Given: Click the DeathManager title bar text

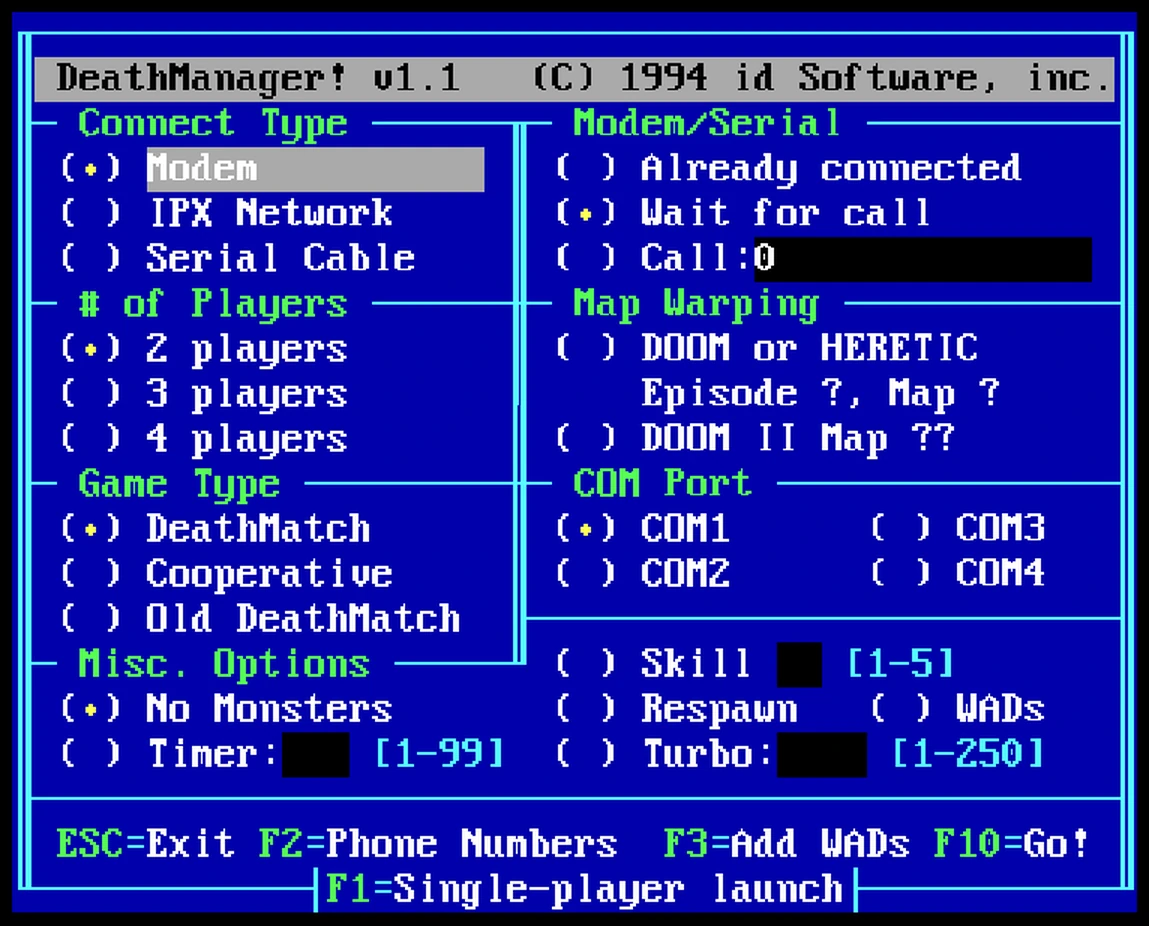Looking at the screenshot, I should click(585, 78).
